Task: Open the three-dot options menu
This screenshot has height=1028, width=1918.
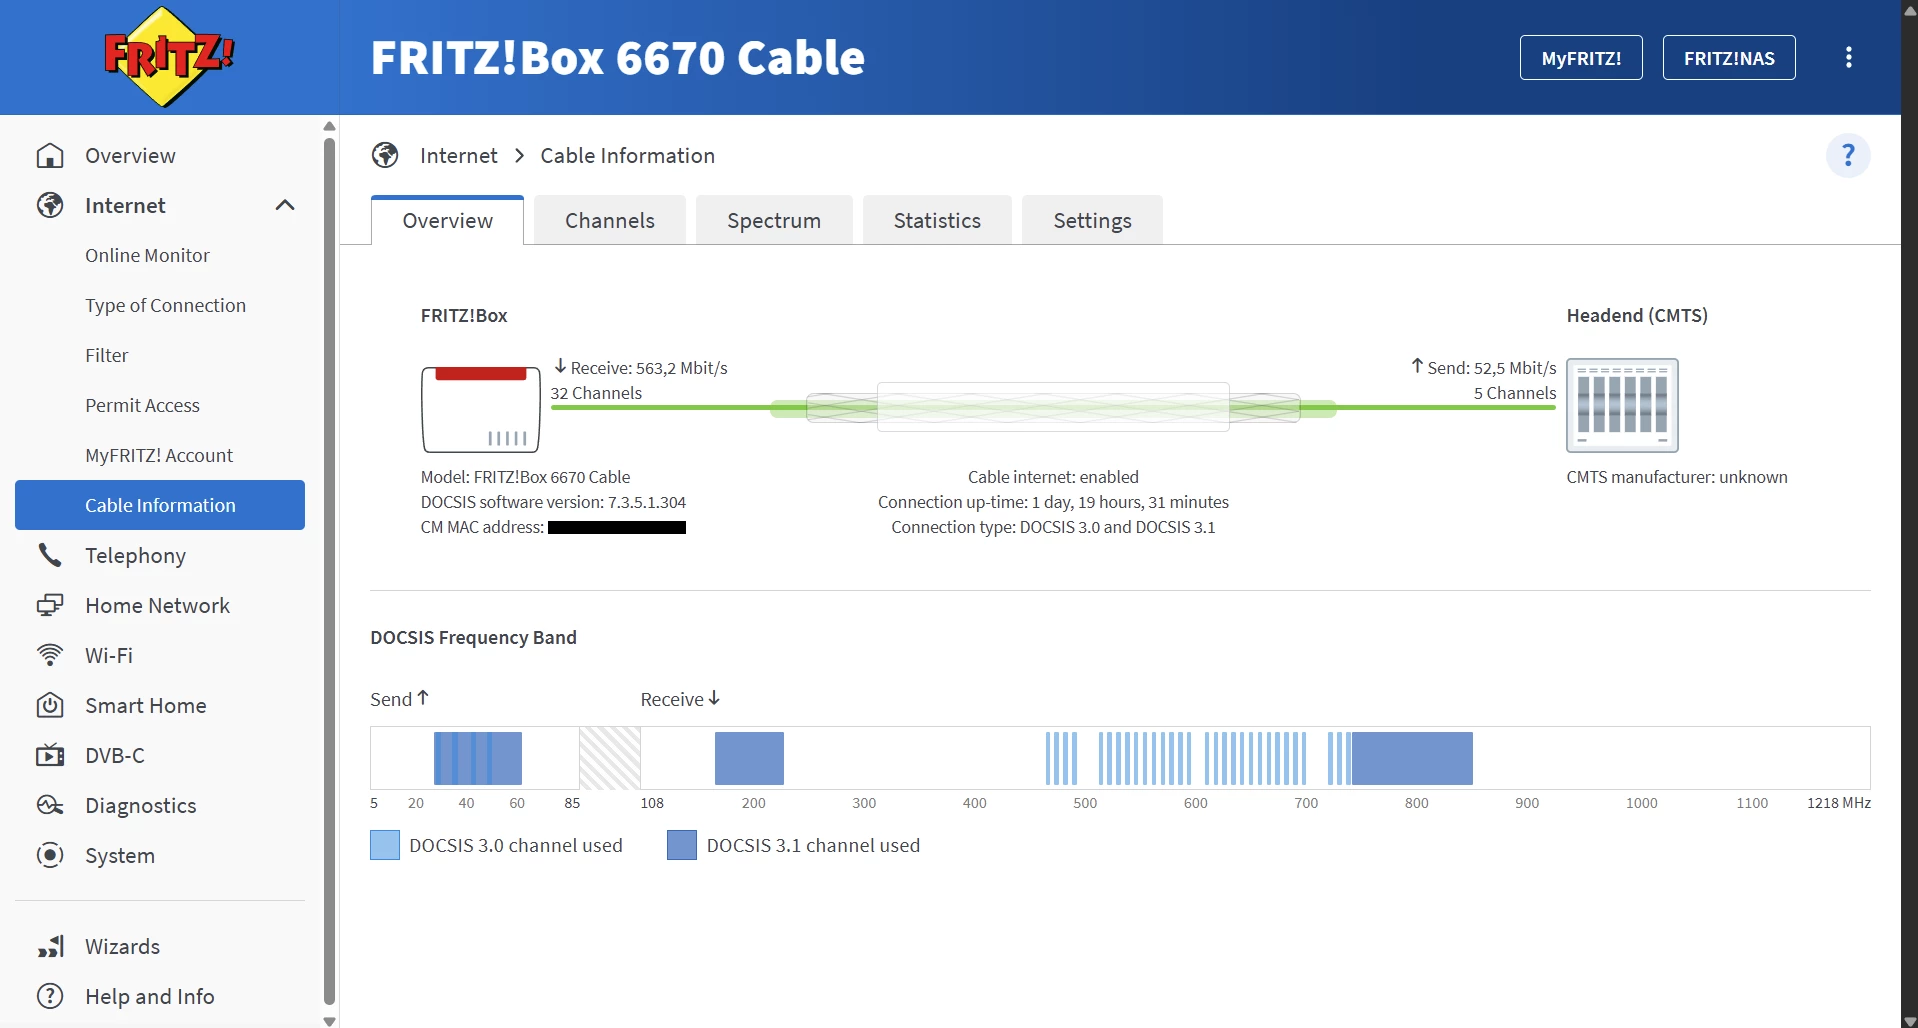Action: (x=1849, y=57)
